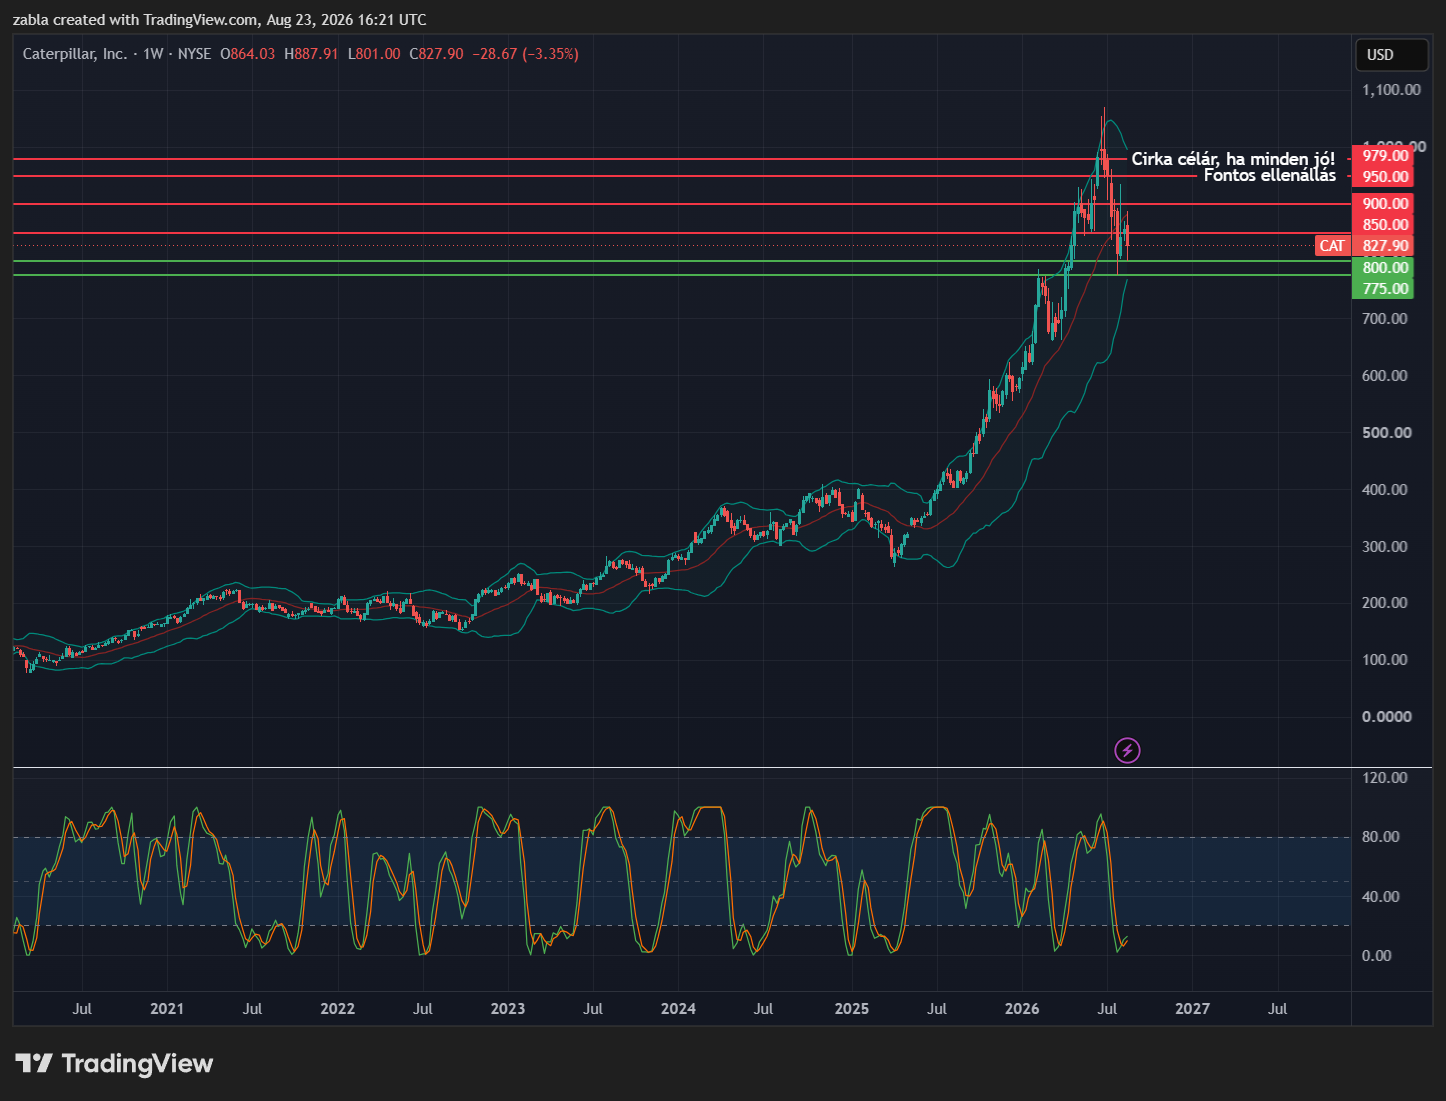The image size is (1446, 1101).
Task: Click the 2027 label on time axis
Action: [1193, 1009]
